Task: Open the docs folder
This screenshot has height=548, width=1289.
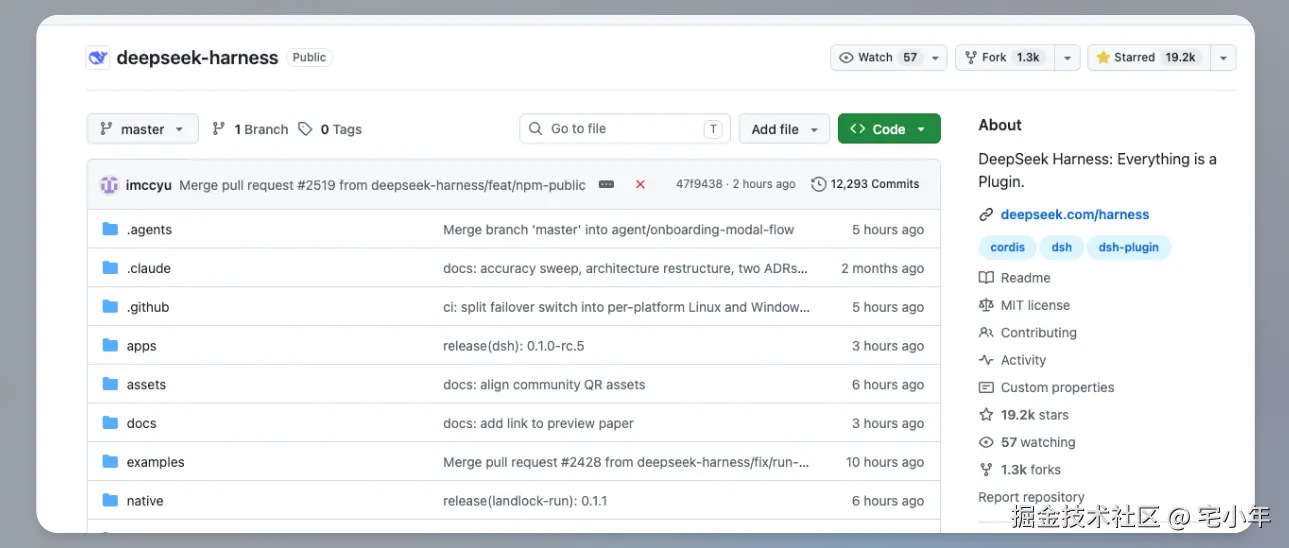Action: (142, 423)
